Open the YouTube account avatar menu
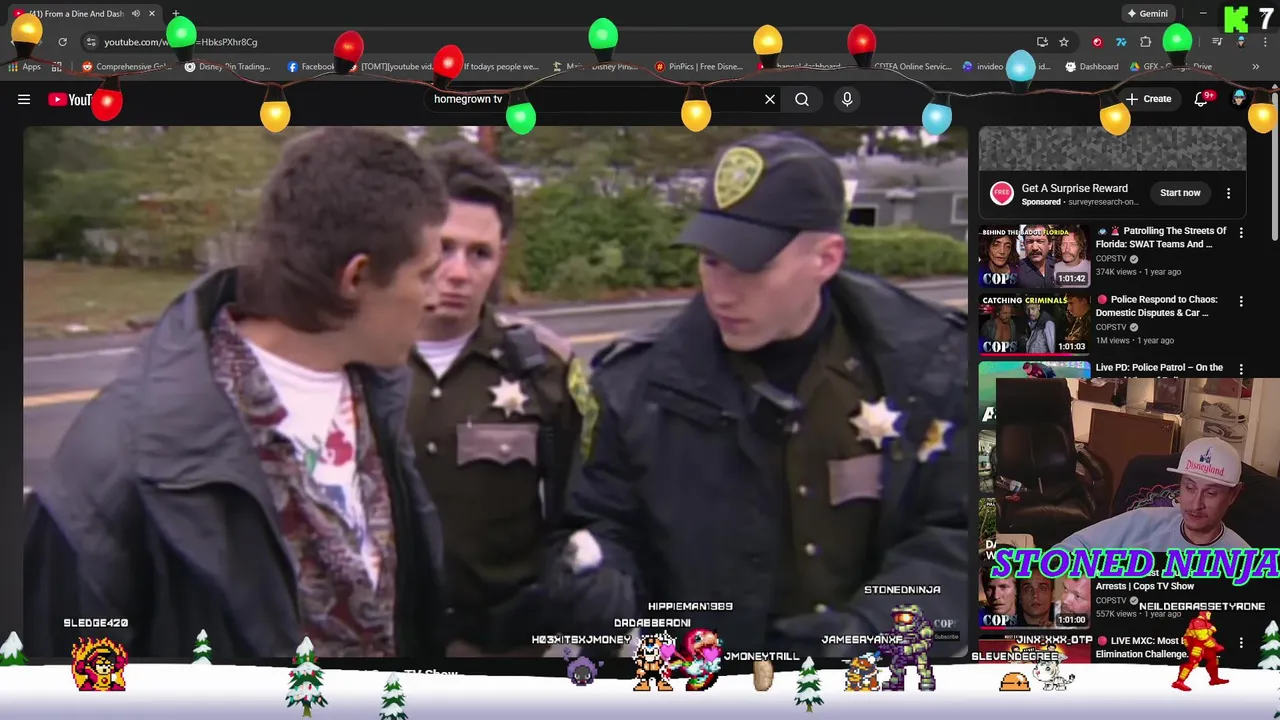Viewport: 1280px width, 720px height. [1239, 99]
